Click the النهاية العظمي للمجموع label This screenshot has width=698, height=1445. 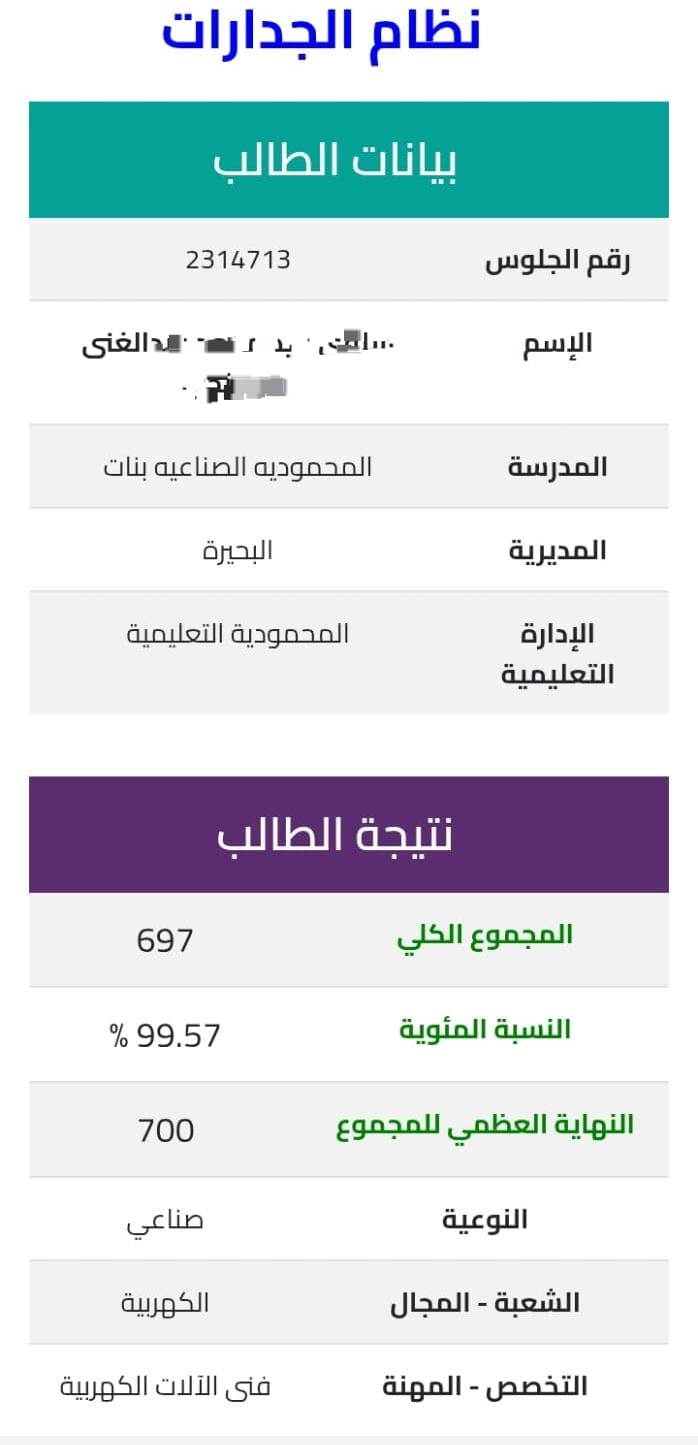(x=485, y=1125)
